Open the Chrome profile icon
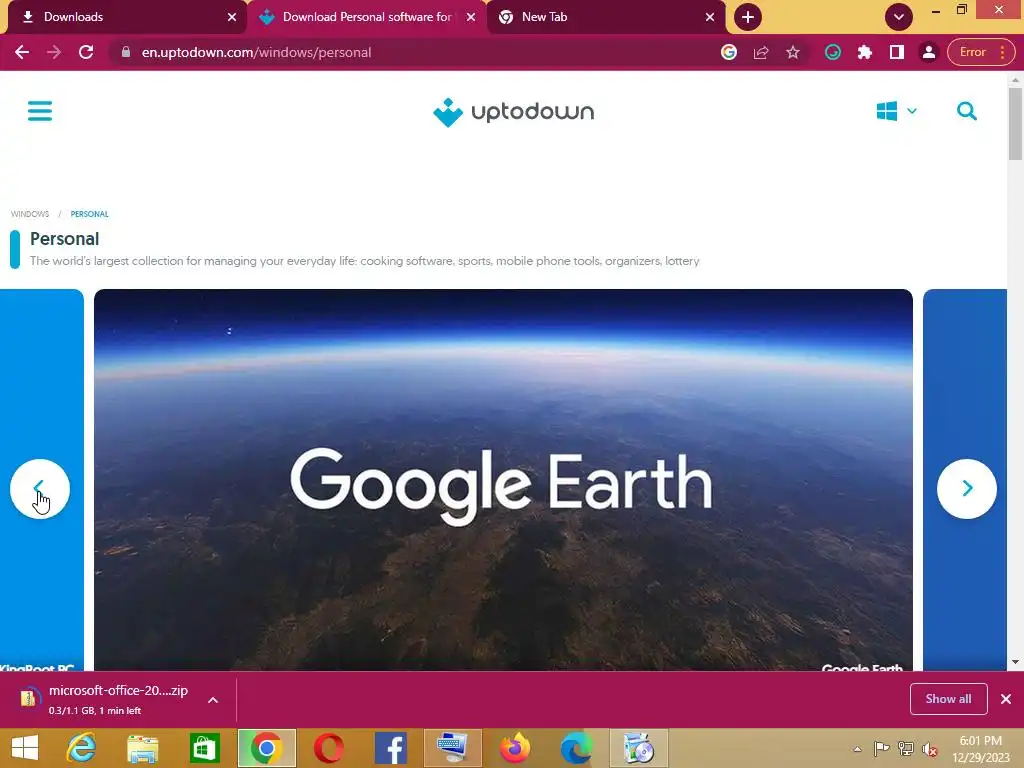Viewport: 1024px width, 768px height. (929, 52)
